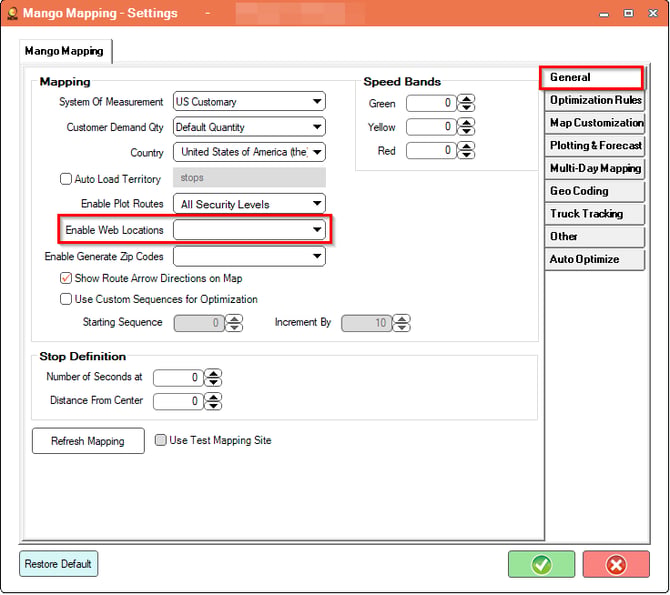Expand Enable Web Locations dropdown
Image resolution: width=670 pixels, height=595 pixels.
pyautogui.click(x=249, y=230)
